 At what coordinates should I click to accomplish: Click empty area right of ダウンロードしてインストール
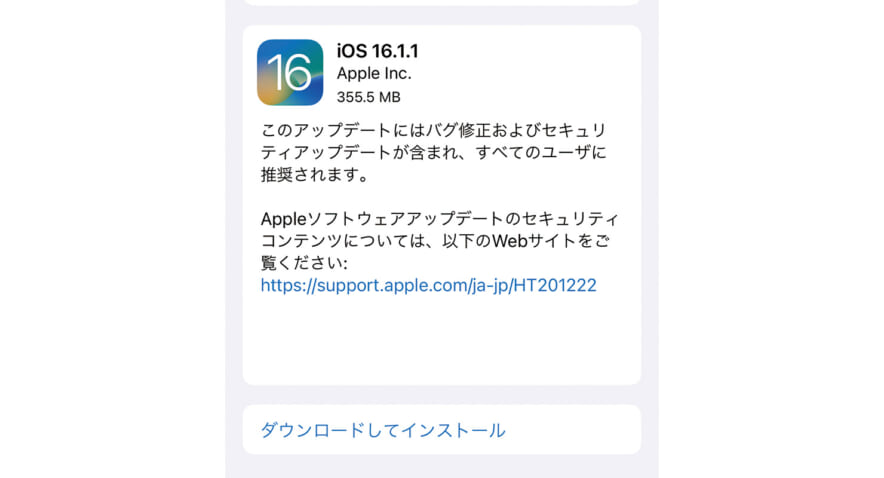point(572,430)
